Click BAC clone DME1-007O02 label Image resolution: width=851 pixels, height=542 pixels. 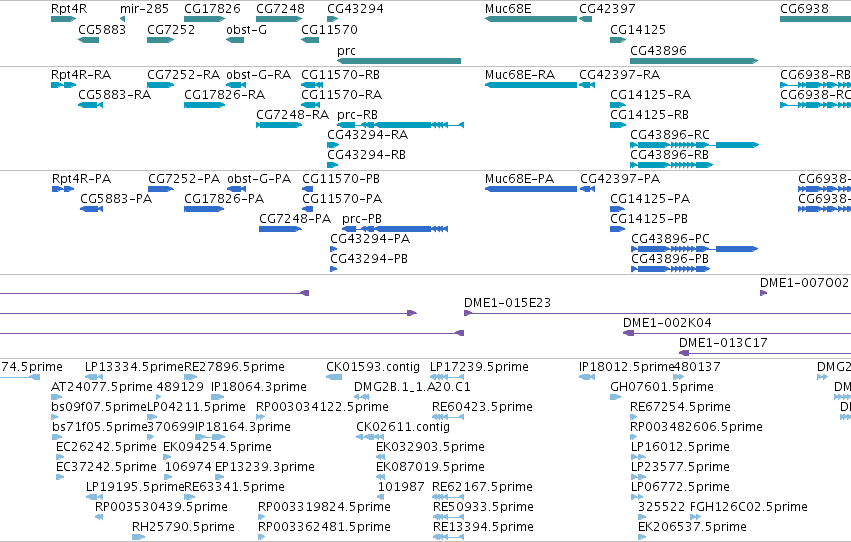[804, 283]
